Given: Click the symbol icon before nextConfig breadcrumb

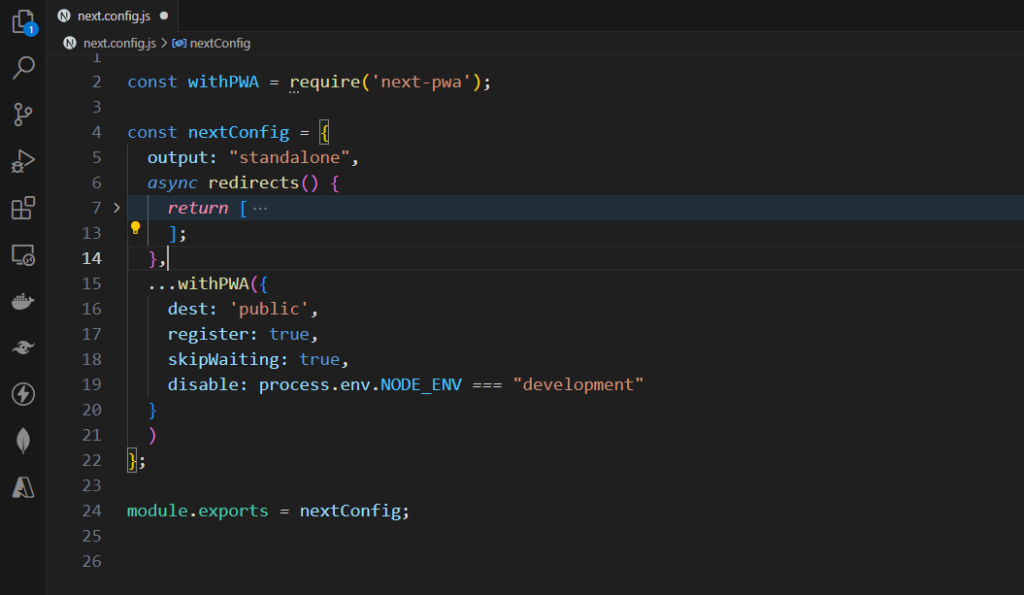Looking at the screenshot, I should point(179,43).
